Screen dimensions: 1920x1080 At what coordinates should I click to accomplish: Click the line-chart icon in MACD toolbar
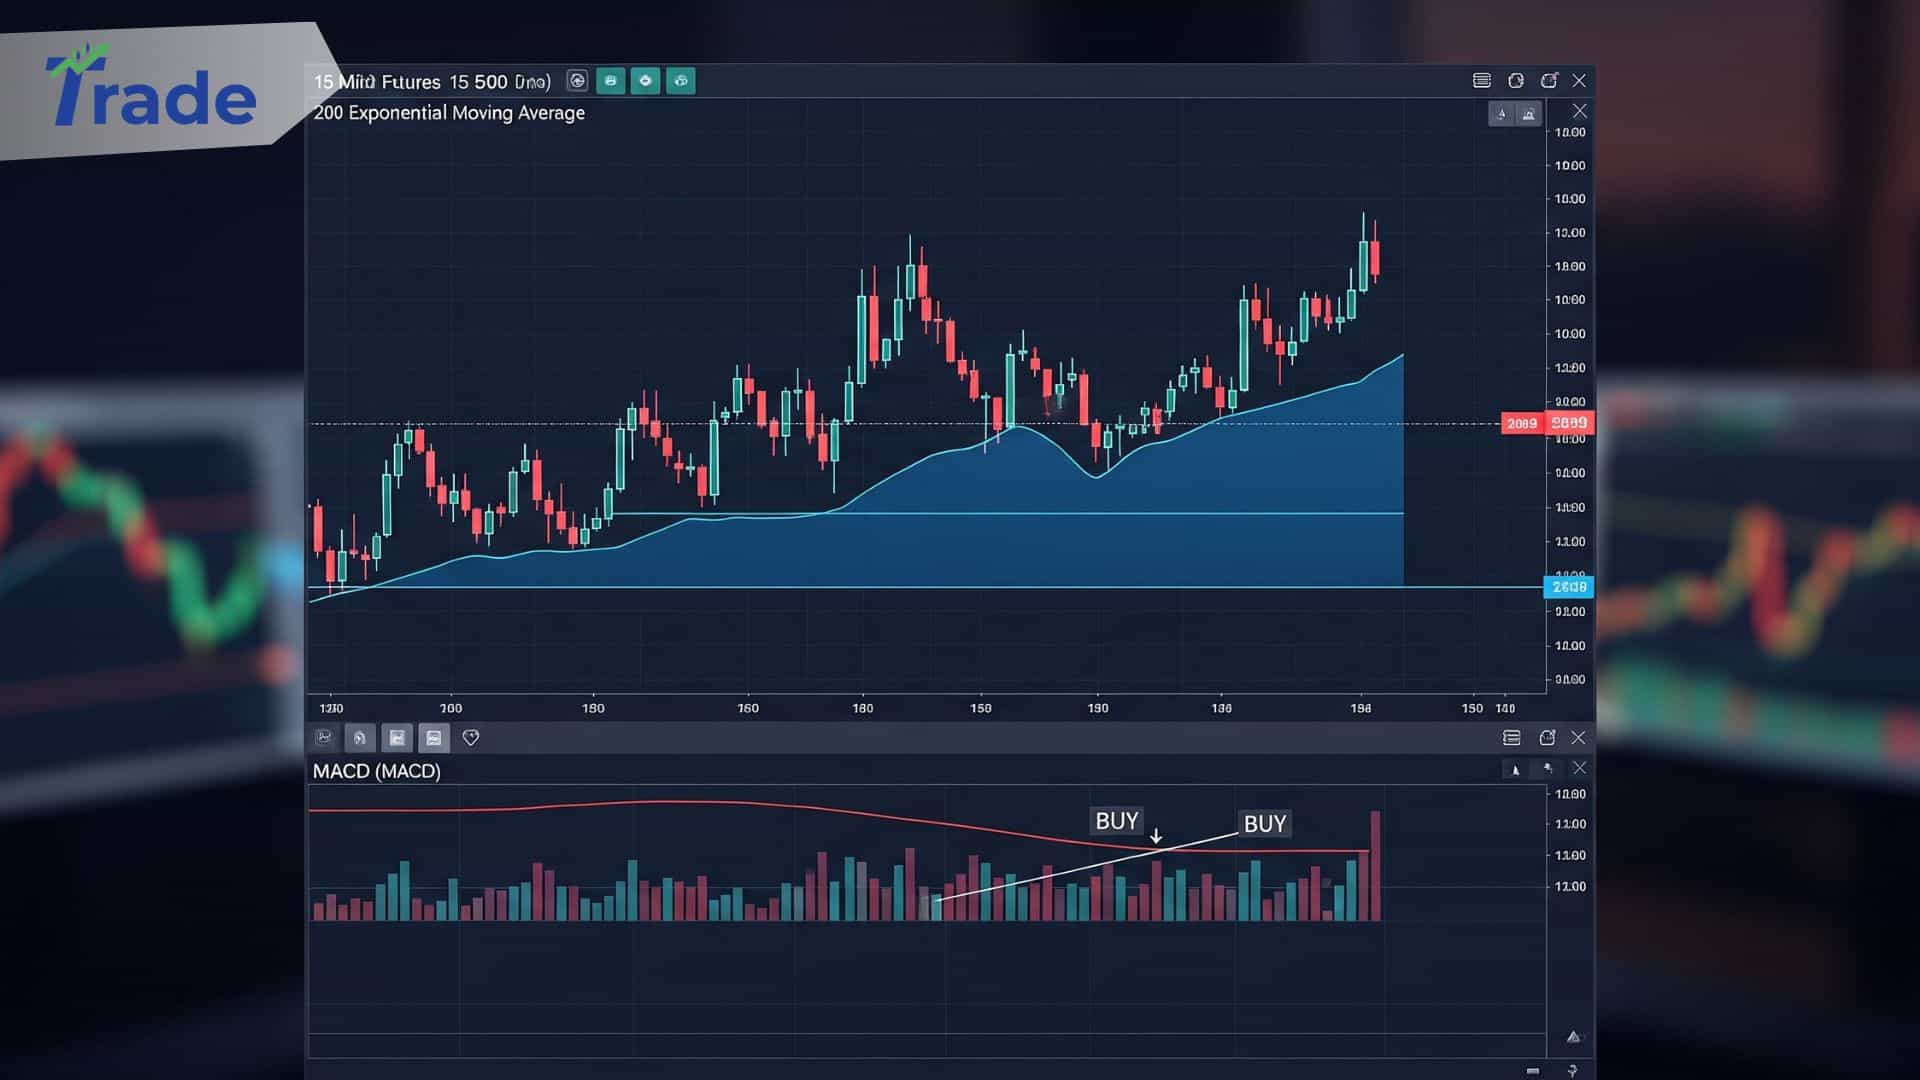pos(324,738)
